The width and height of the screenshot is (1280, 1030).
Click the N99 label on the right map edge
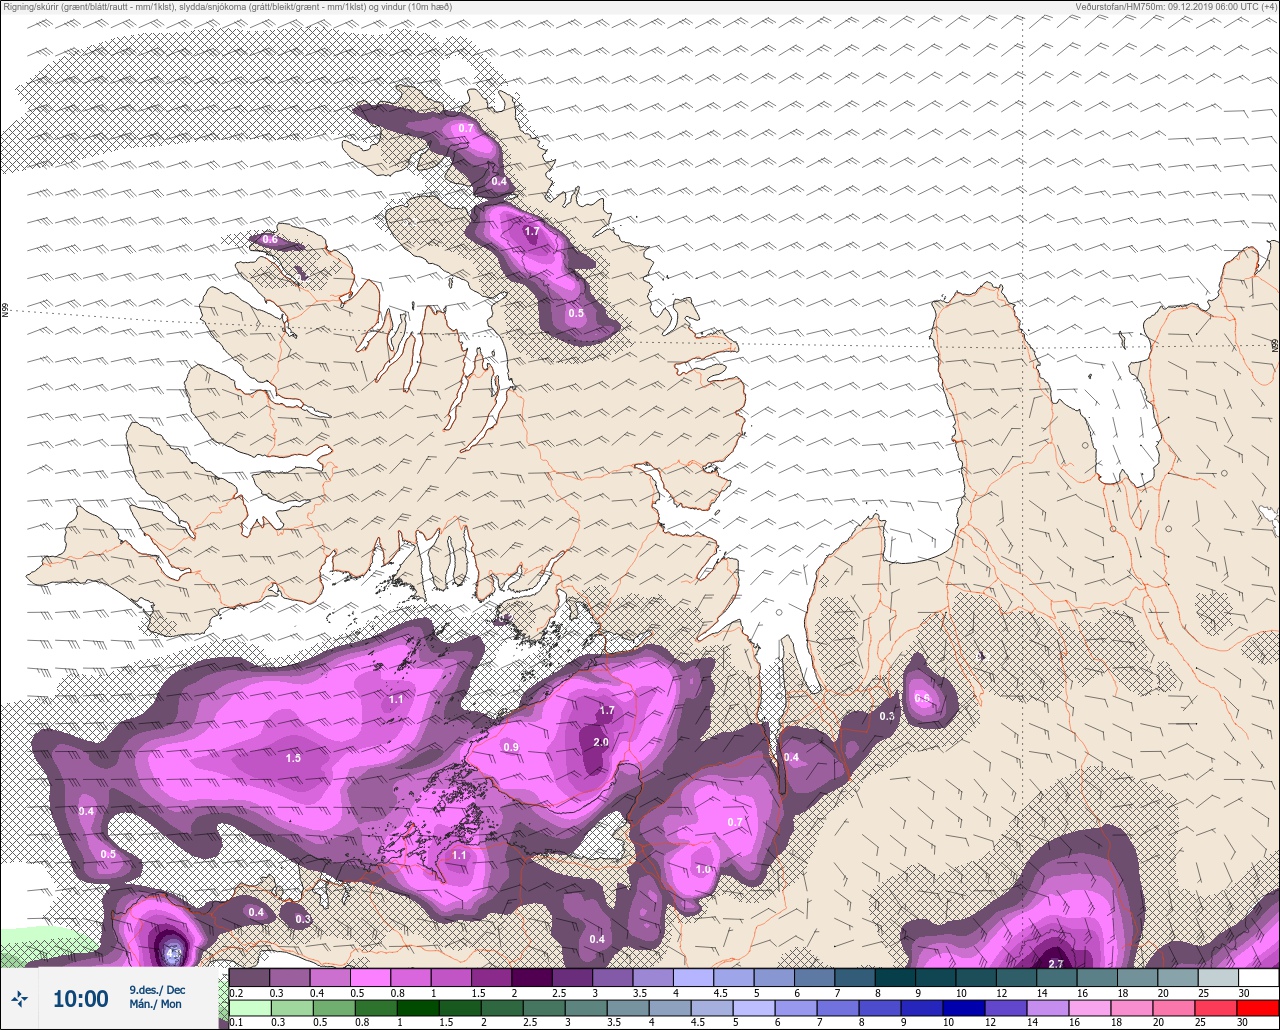pyautogui.click(x=1275, y=346)
